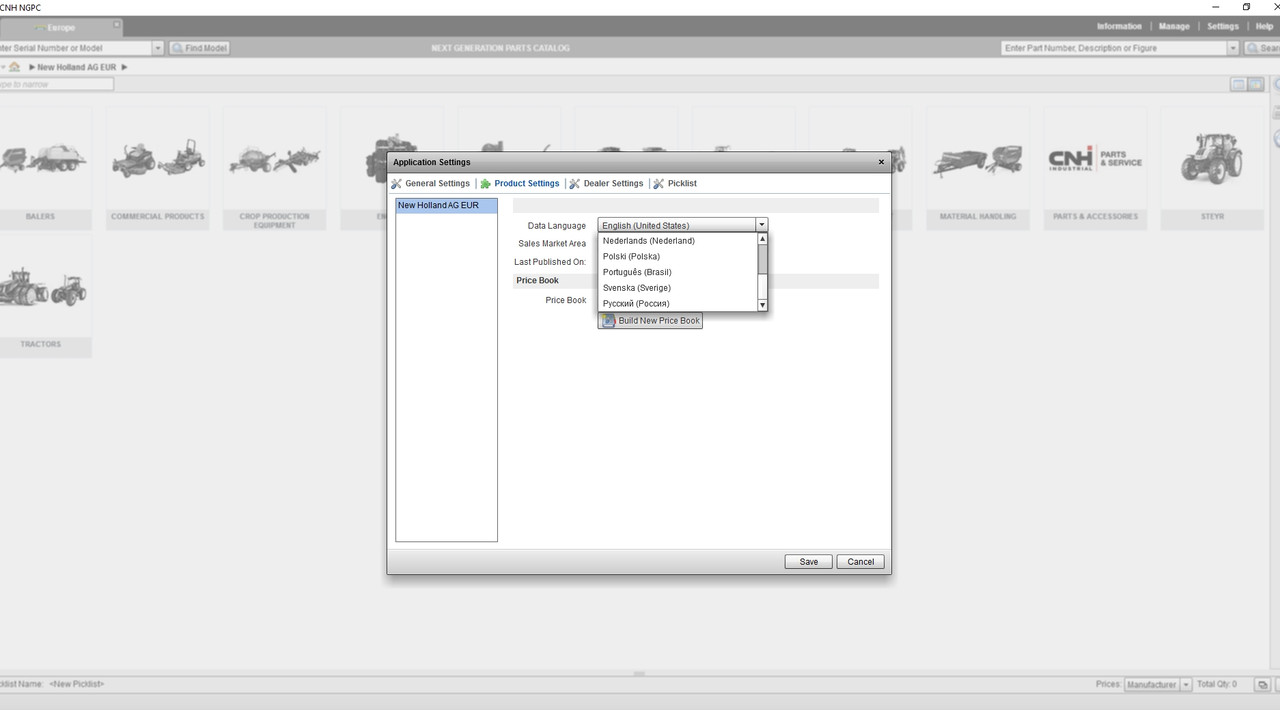Choose Nederlands (Nederland) language option
The width and height of the screenshot is (1280, 710).
677,241
